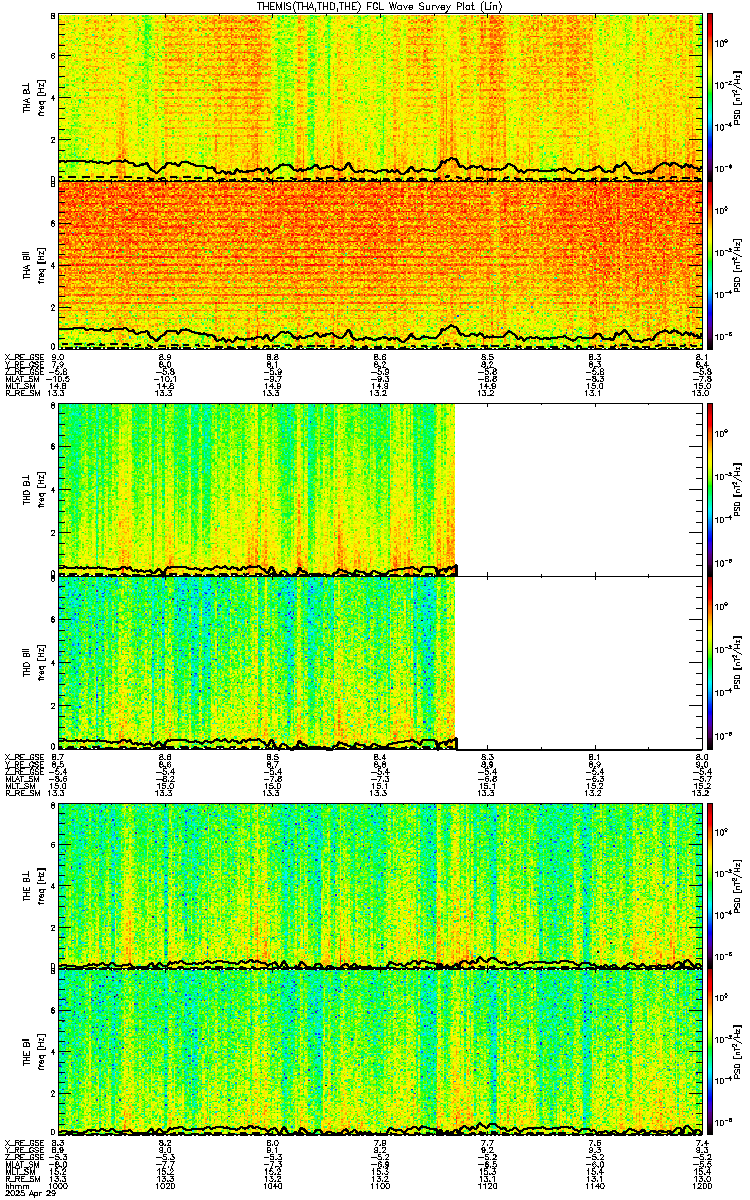Viewport: 750px width, 1200px height.
Task: Click the PSD color bar beside THE B-perpendicular
Action: click(711, 886)
